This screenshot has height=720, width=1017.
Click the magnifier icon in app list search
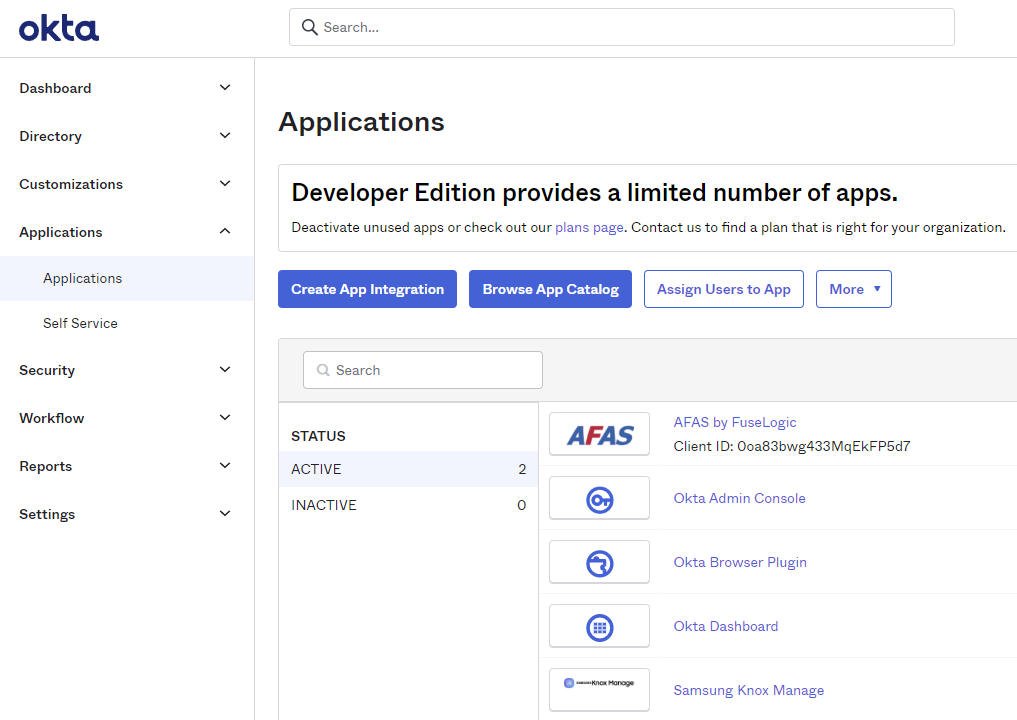(323, 370)
